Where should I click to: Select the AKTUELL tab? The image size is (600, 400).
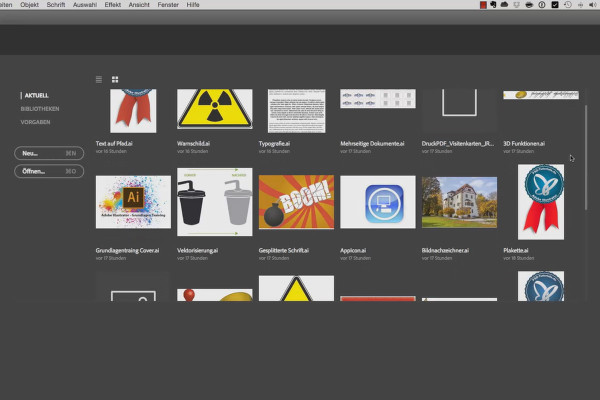pyautogui.click(x=36, y=95)
